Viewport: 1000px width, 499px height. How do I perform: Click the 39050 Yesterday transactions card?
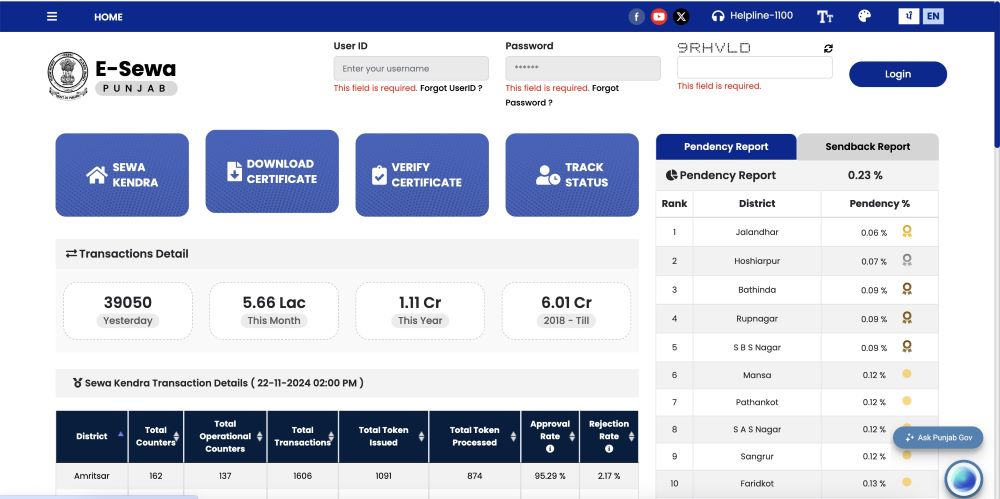[128, 311]
